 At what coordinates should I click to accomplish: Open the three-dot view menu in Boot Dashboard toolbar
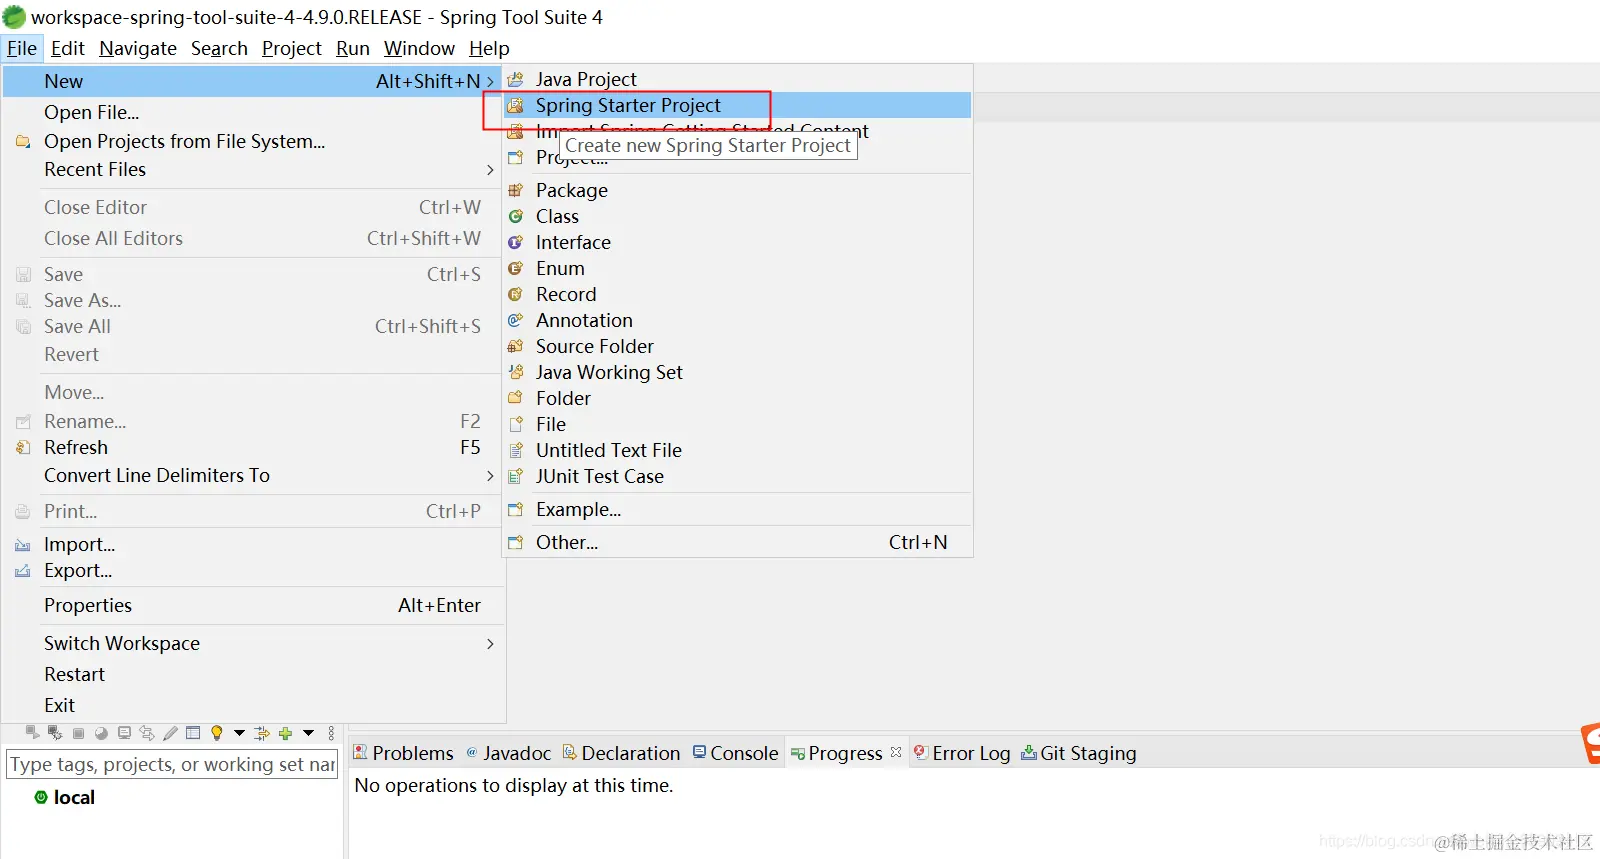[331, 733]
